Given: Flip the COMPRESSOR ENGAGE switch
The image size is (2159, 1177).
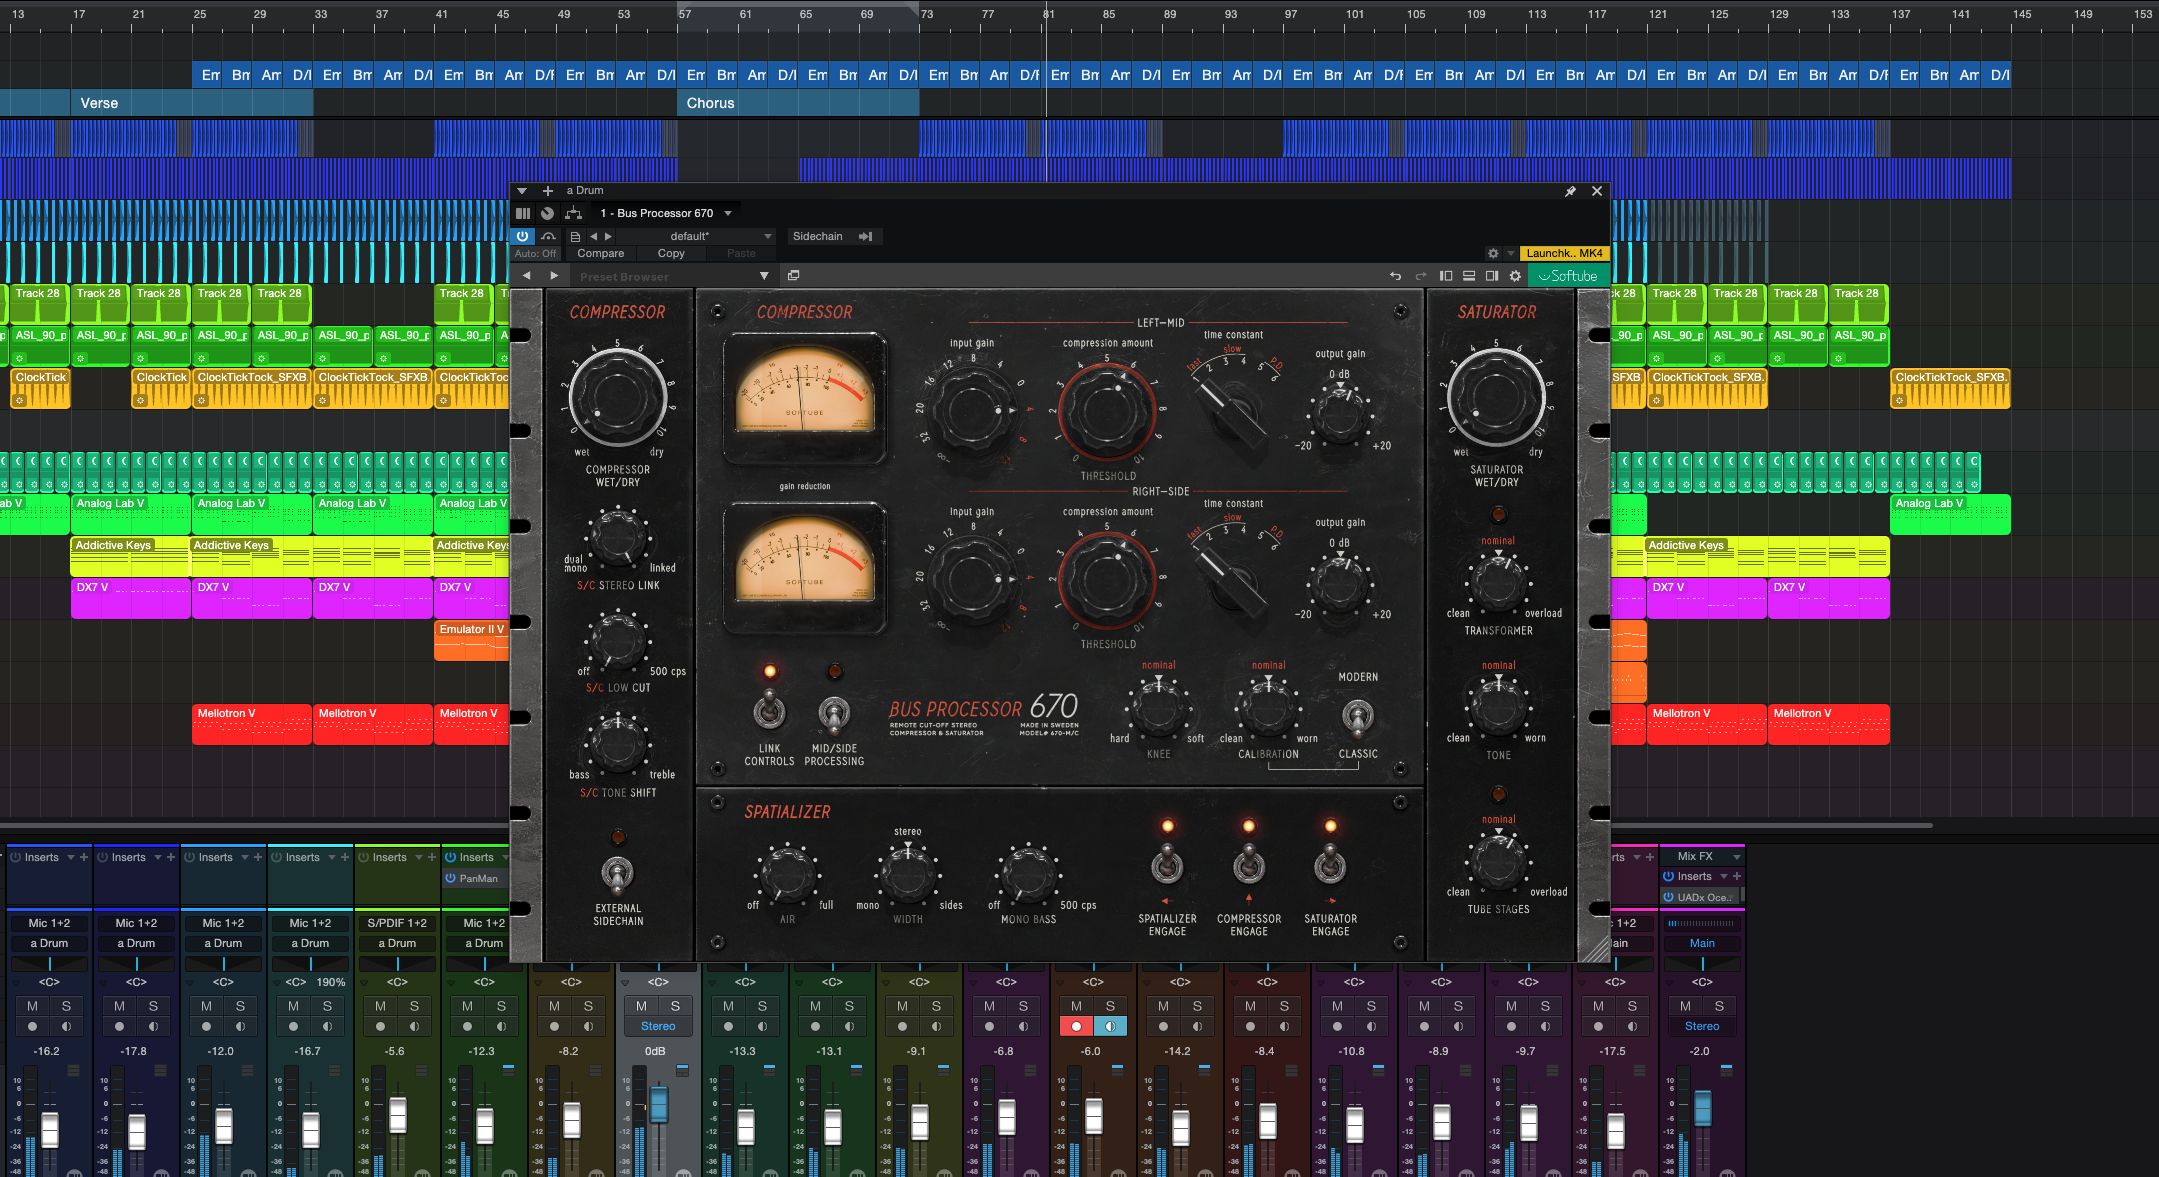Looking at the screenshot, I should [1249, 863].
